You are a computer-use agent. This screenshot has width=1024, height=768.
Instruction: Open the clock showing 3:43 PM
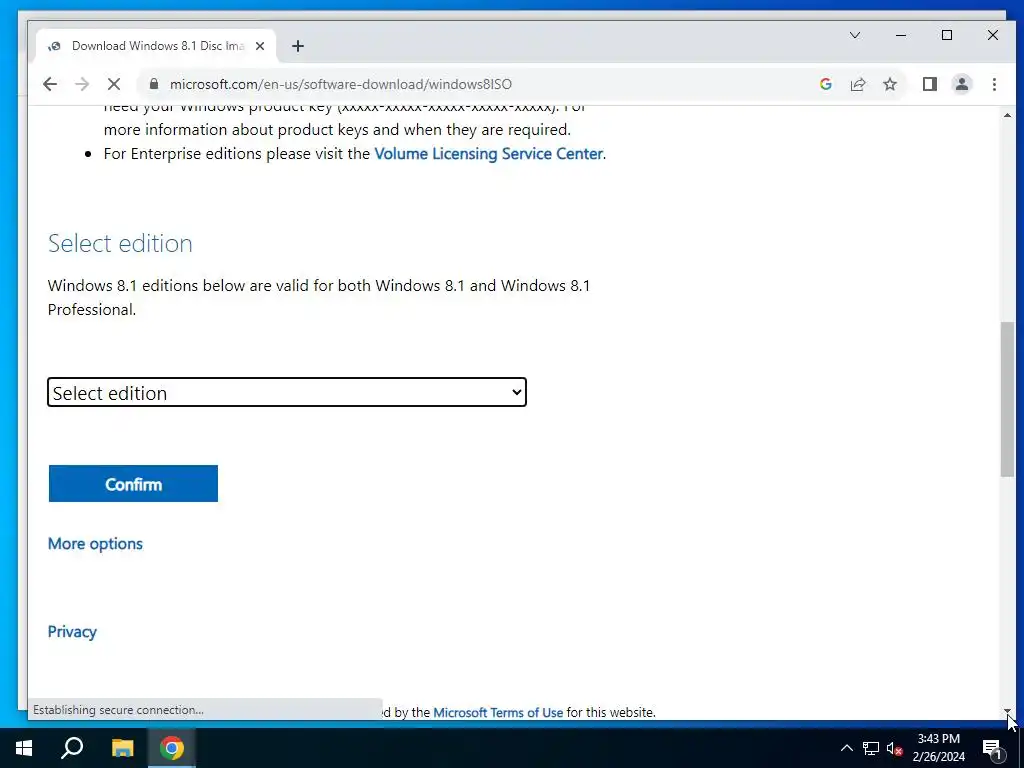pyautogui.click(x=938, y=748)
